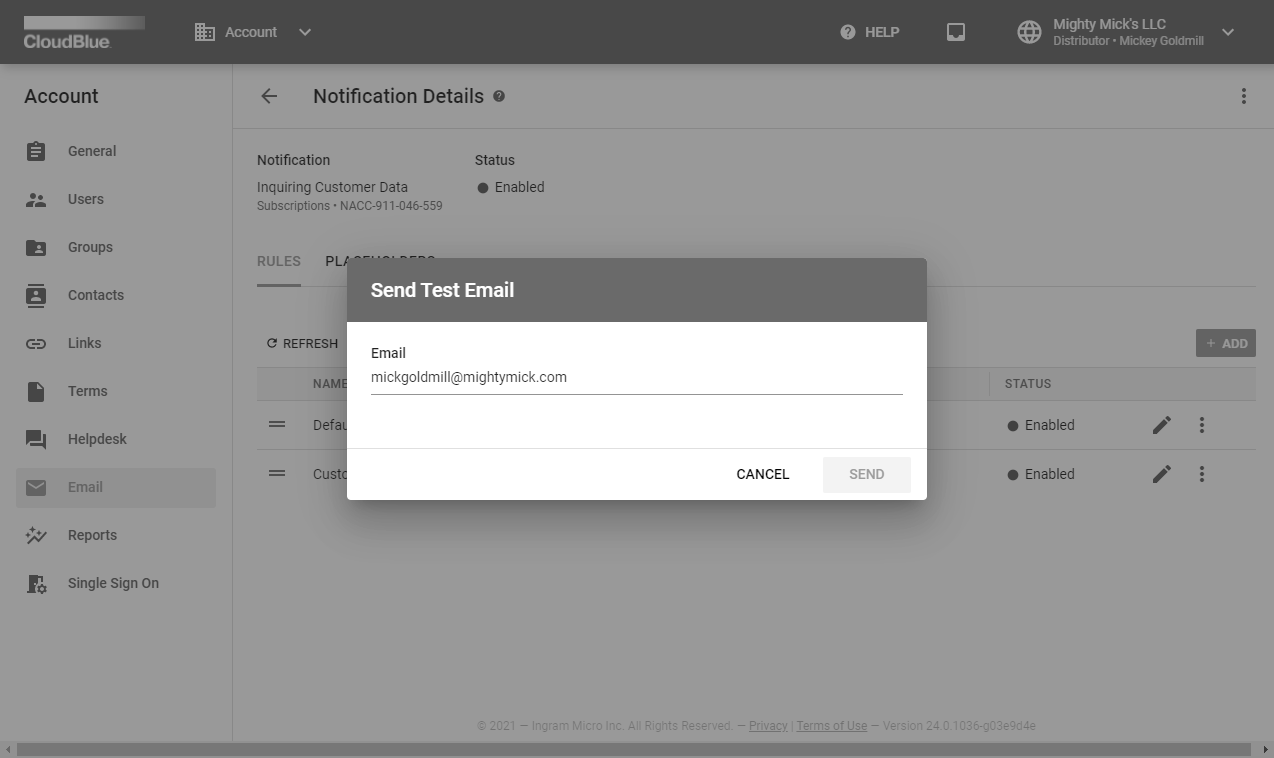Viewport: 1274px width, 758px height.
Task: Open the Notification Details overflow menu
Action: point(1244,96)
